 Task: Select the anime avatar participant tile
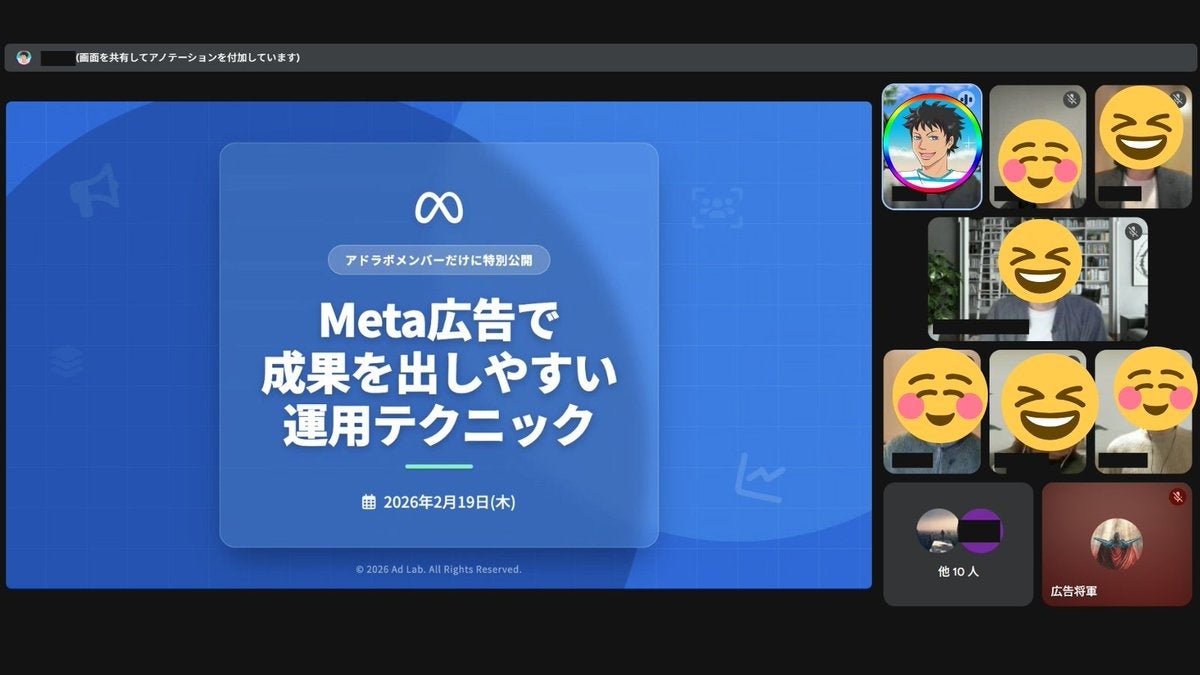tap(932, 146)
